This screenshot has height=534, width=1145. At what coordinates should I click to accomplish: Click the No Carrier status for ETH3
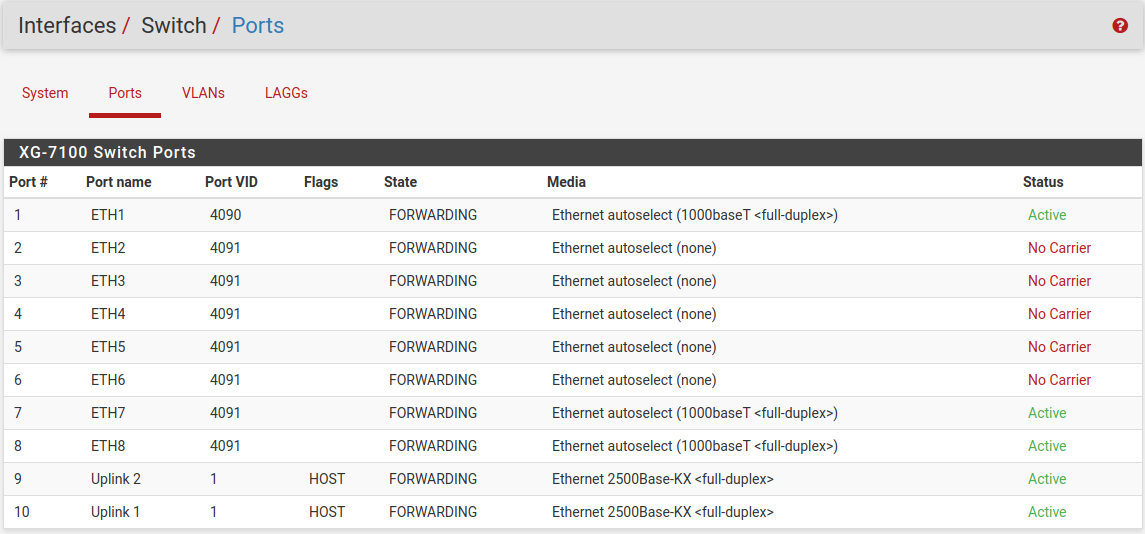tap(1059, 281)
